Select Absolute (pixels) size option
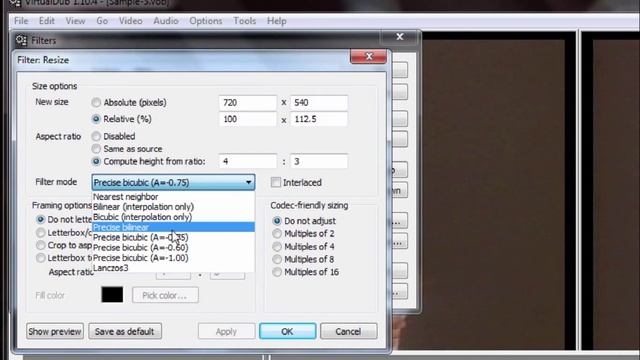Screen dimensions: 640x360 pos(96,102)
